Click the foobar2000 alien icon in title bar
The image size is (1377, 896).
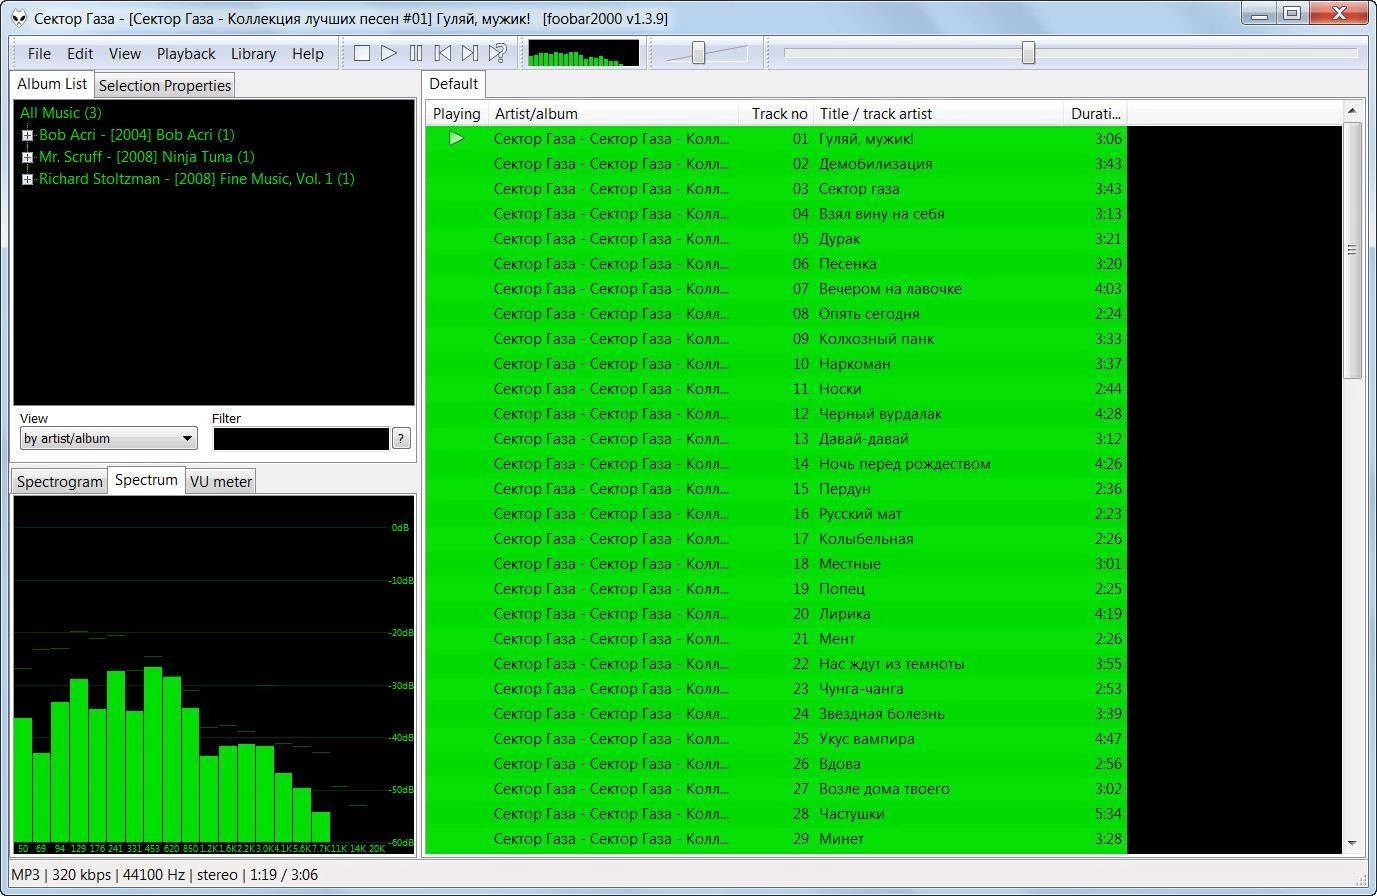(19, 18)
